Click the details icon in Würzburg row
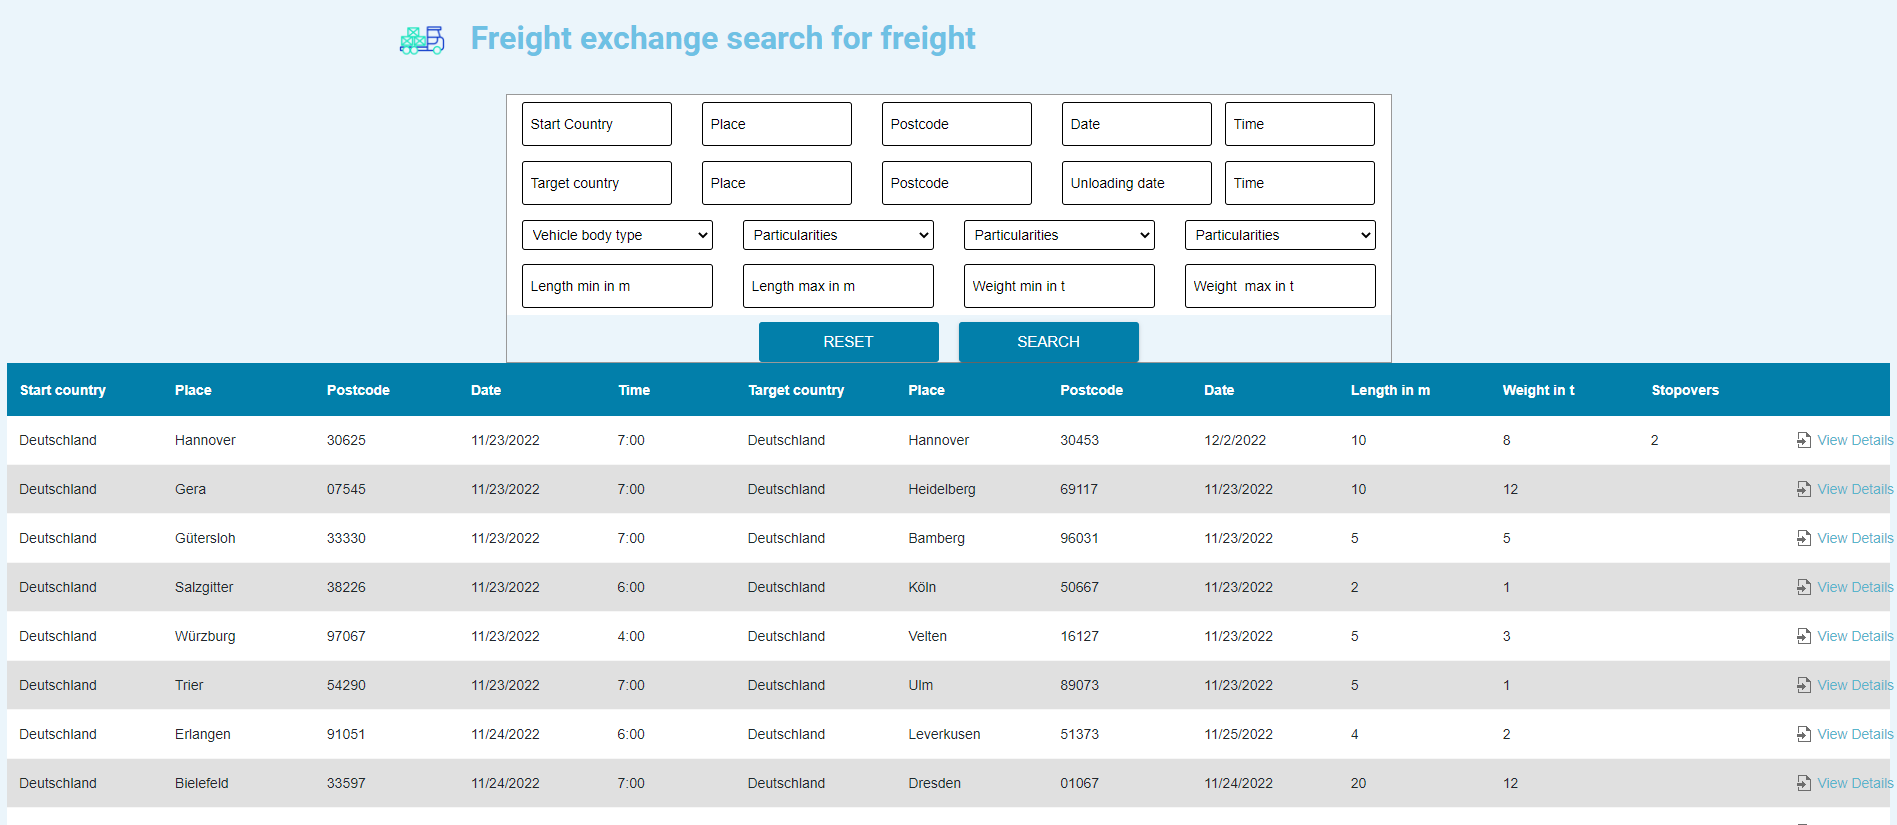This screenshot has height=825, width=1897. (x=1804, y=636)
